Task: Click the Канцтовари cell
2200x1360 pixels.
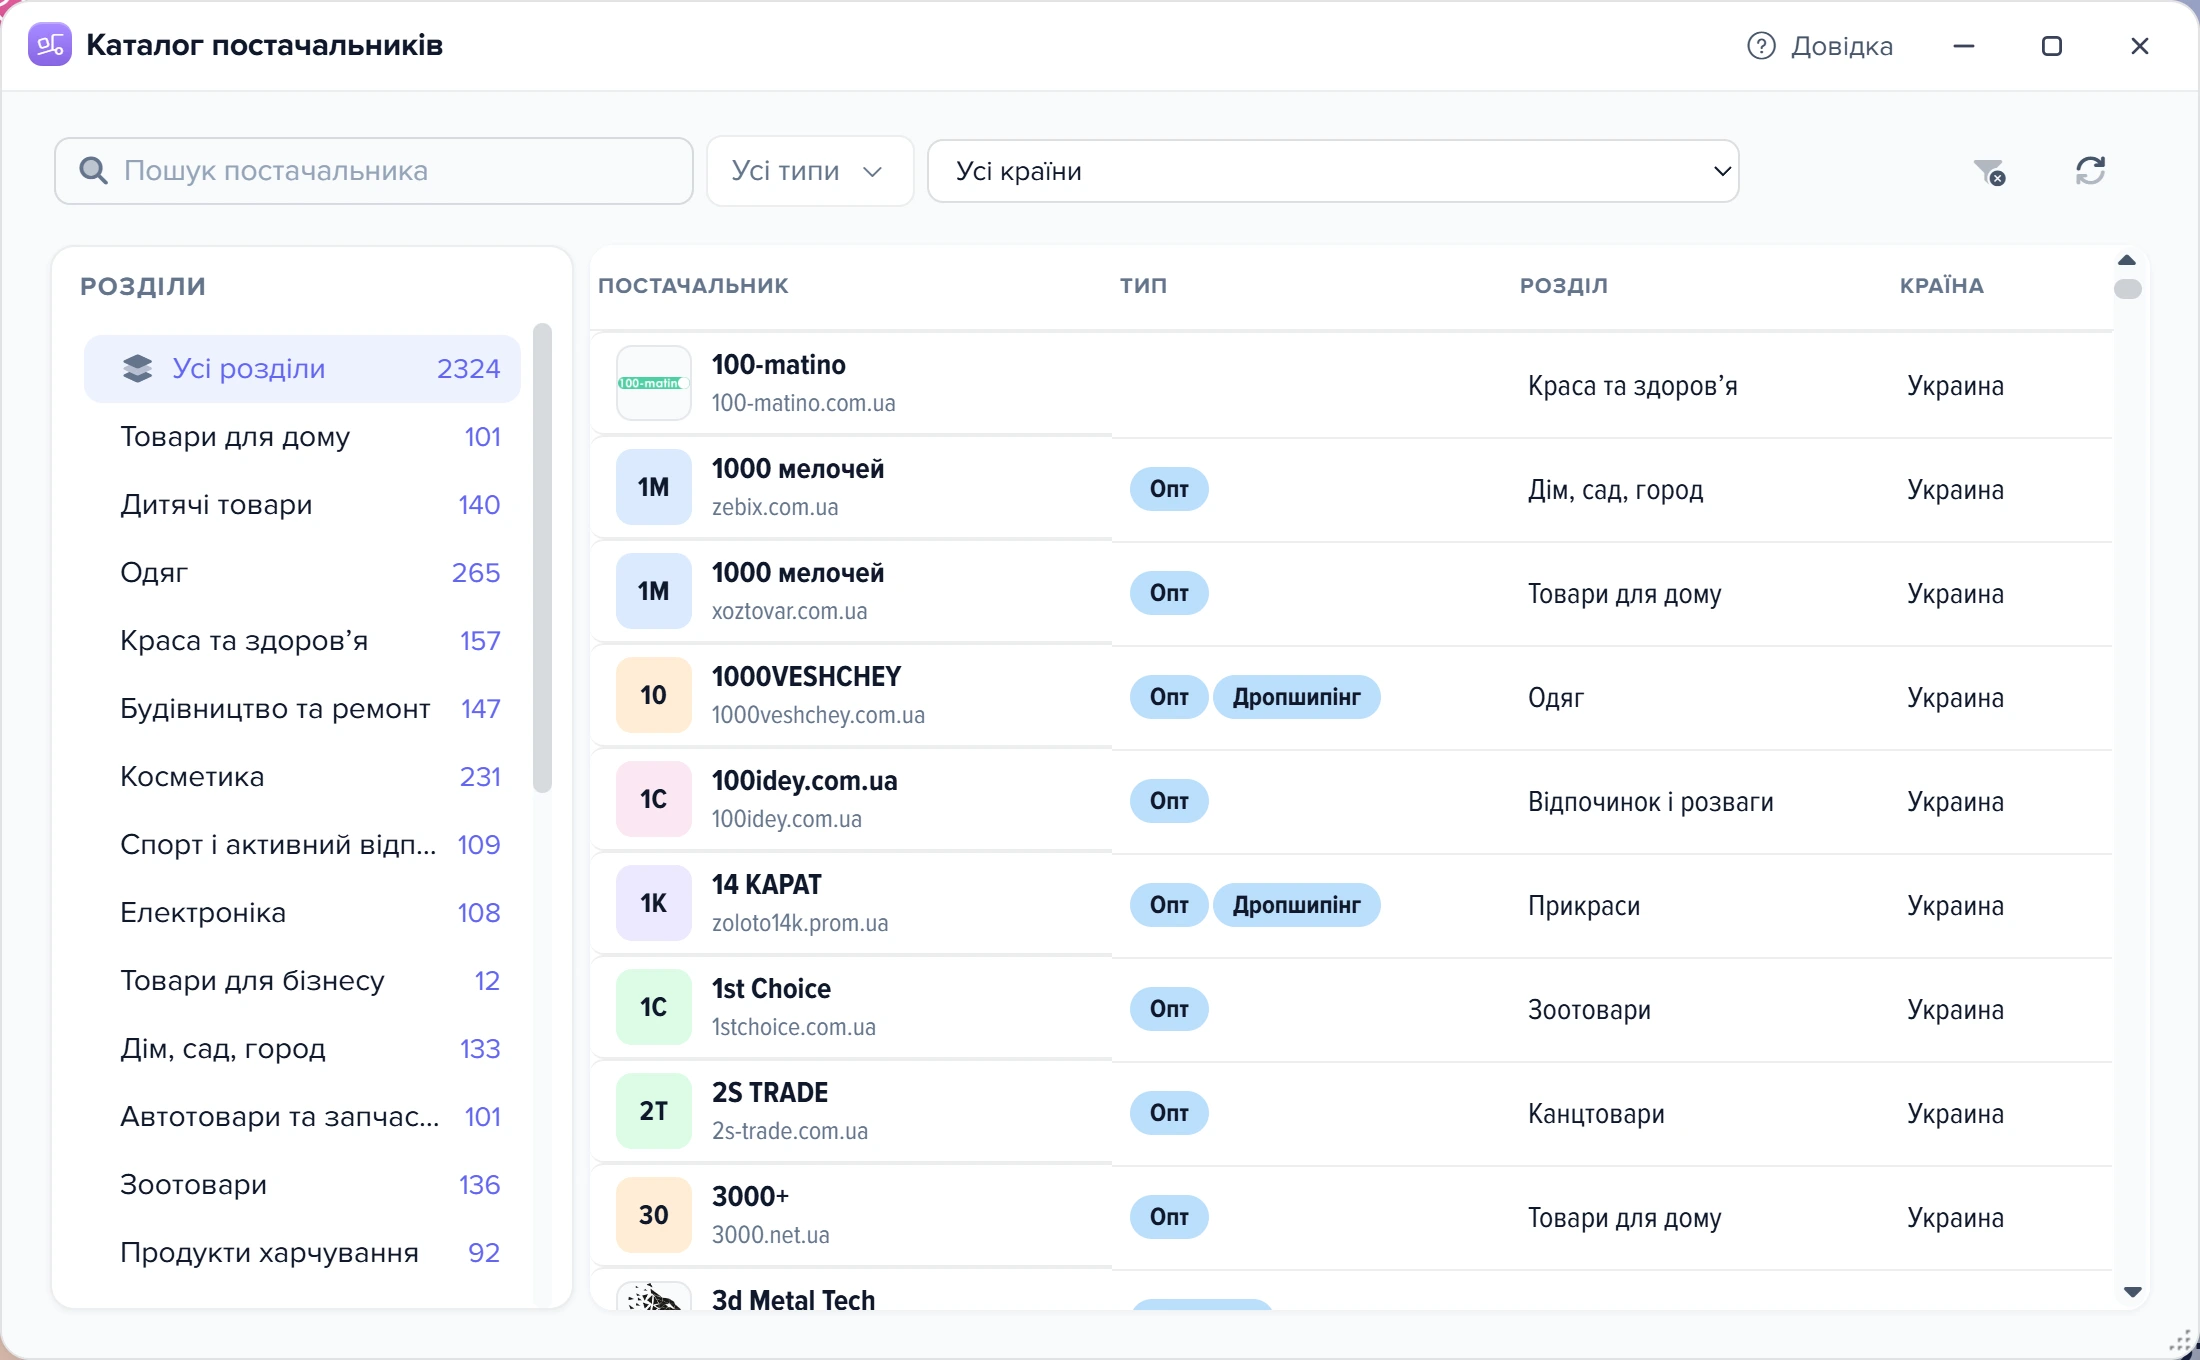Action: (x=1596, y=1114)
